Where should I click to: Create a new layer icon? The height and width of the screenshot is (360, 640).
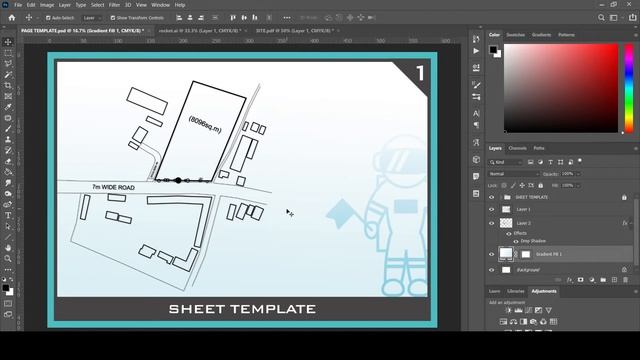tap(614, 280)
